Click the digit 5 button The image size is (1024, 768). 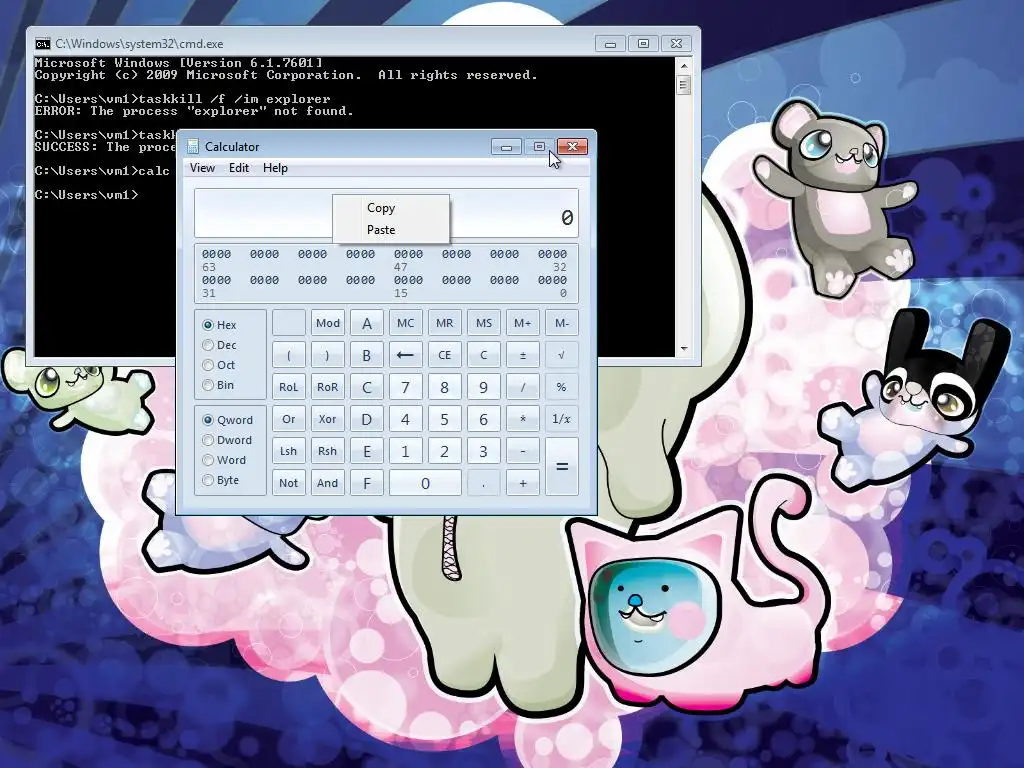444,419
